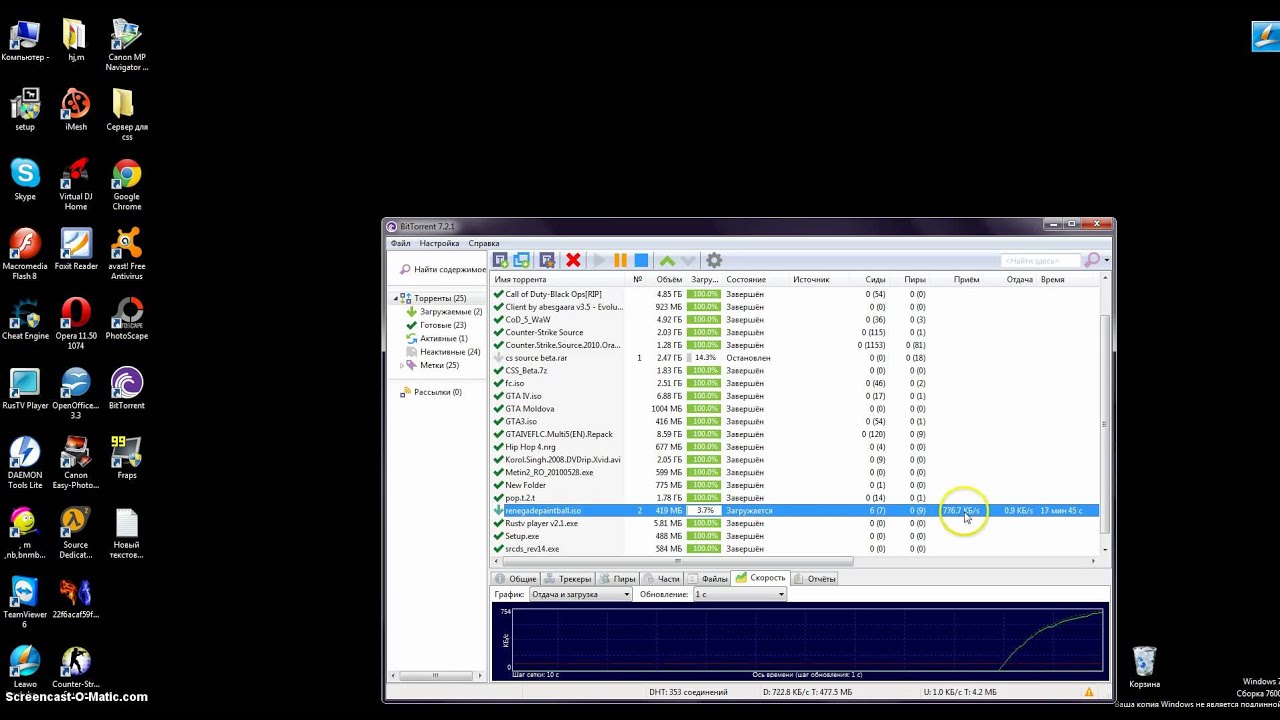Click the Add Torrent from URL icon
The width and height of the screenshot is (1280, 720).
point(521,260)
